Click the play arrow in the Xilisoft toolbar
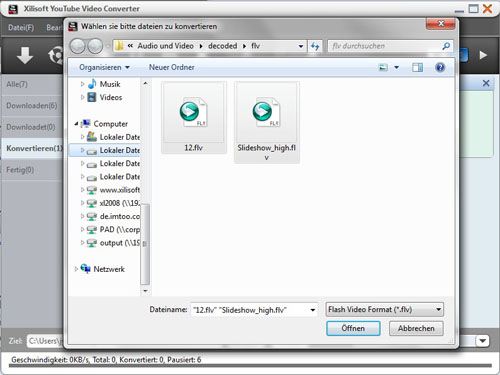 pyautogui.click(x=483, y=55)
